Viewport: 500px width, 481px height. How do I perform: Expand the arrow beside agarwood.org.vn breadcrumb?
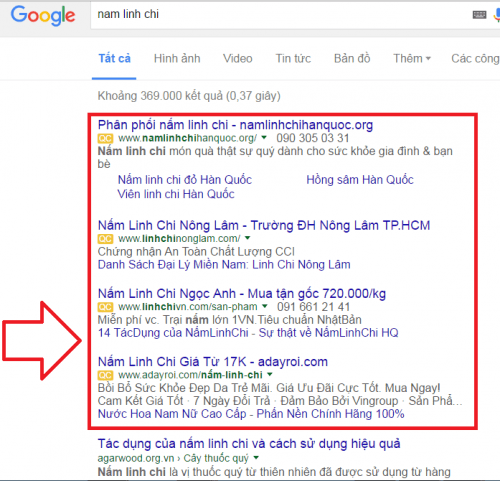[x=256, y=458]
